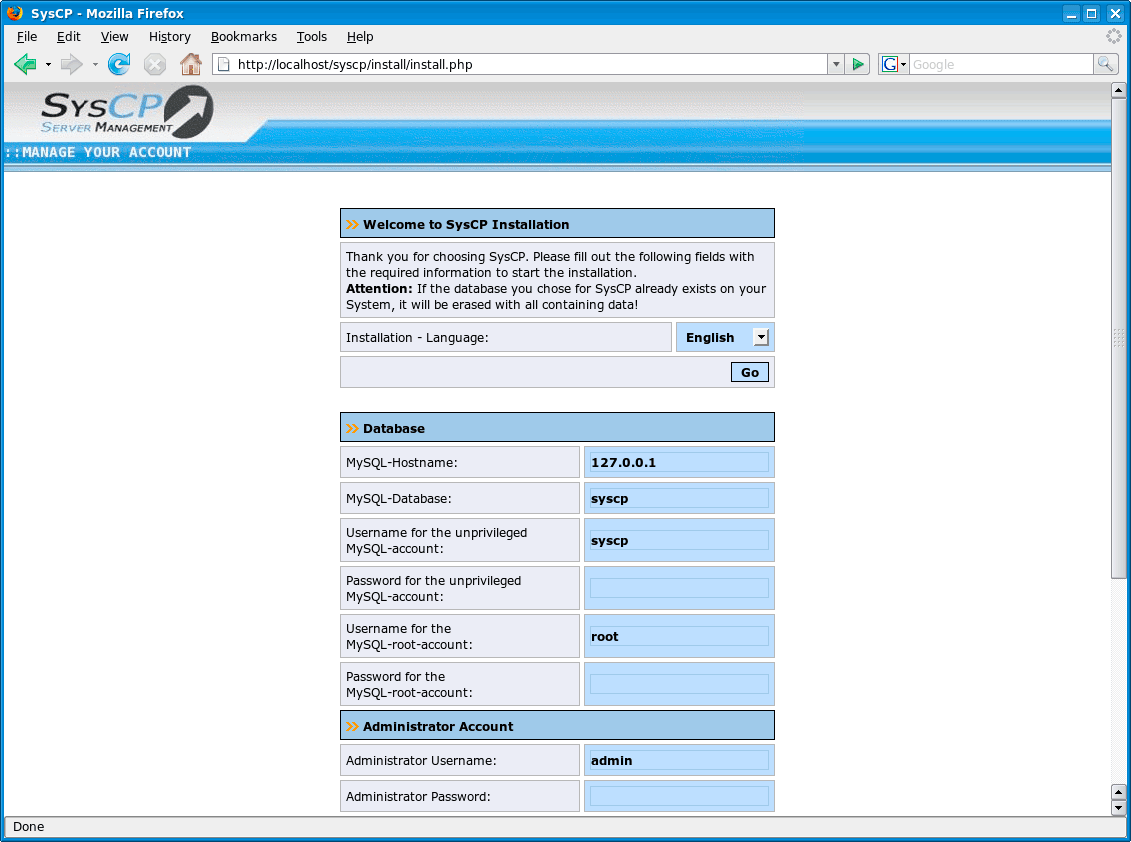This screenshot has width=1131, height=842.
Task: Click the scrollbar up arrow at top
Action: [x=1118, y=90]
